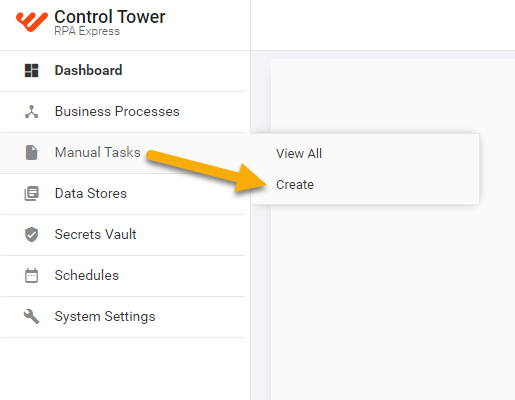Click the Control Tower title text

click(110, 17)
